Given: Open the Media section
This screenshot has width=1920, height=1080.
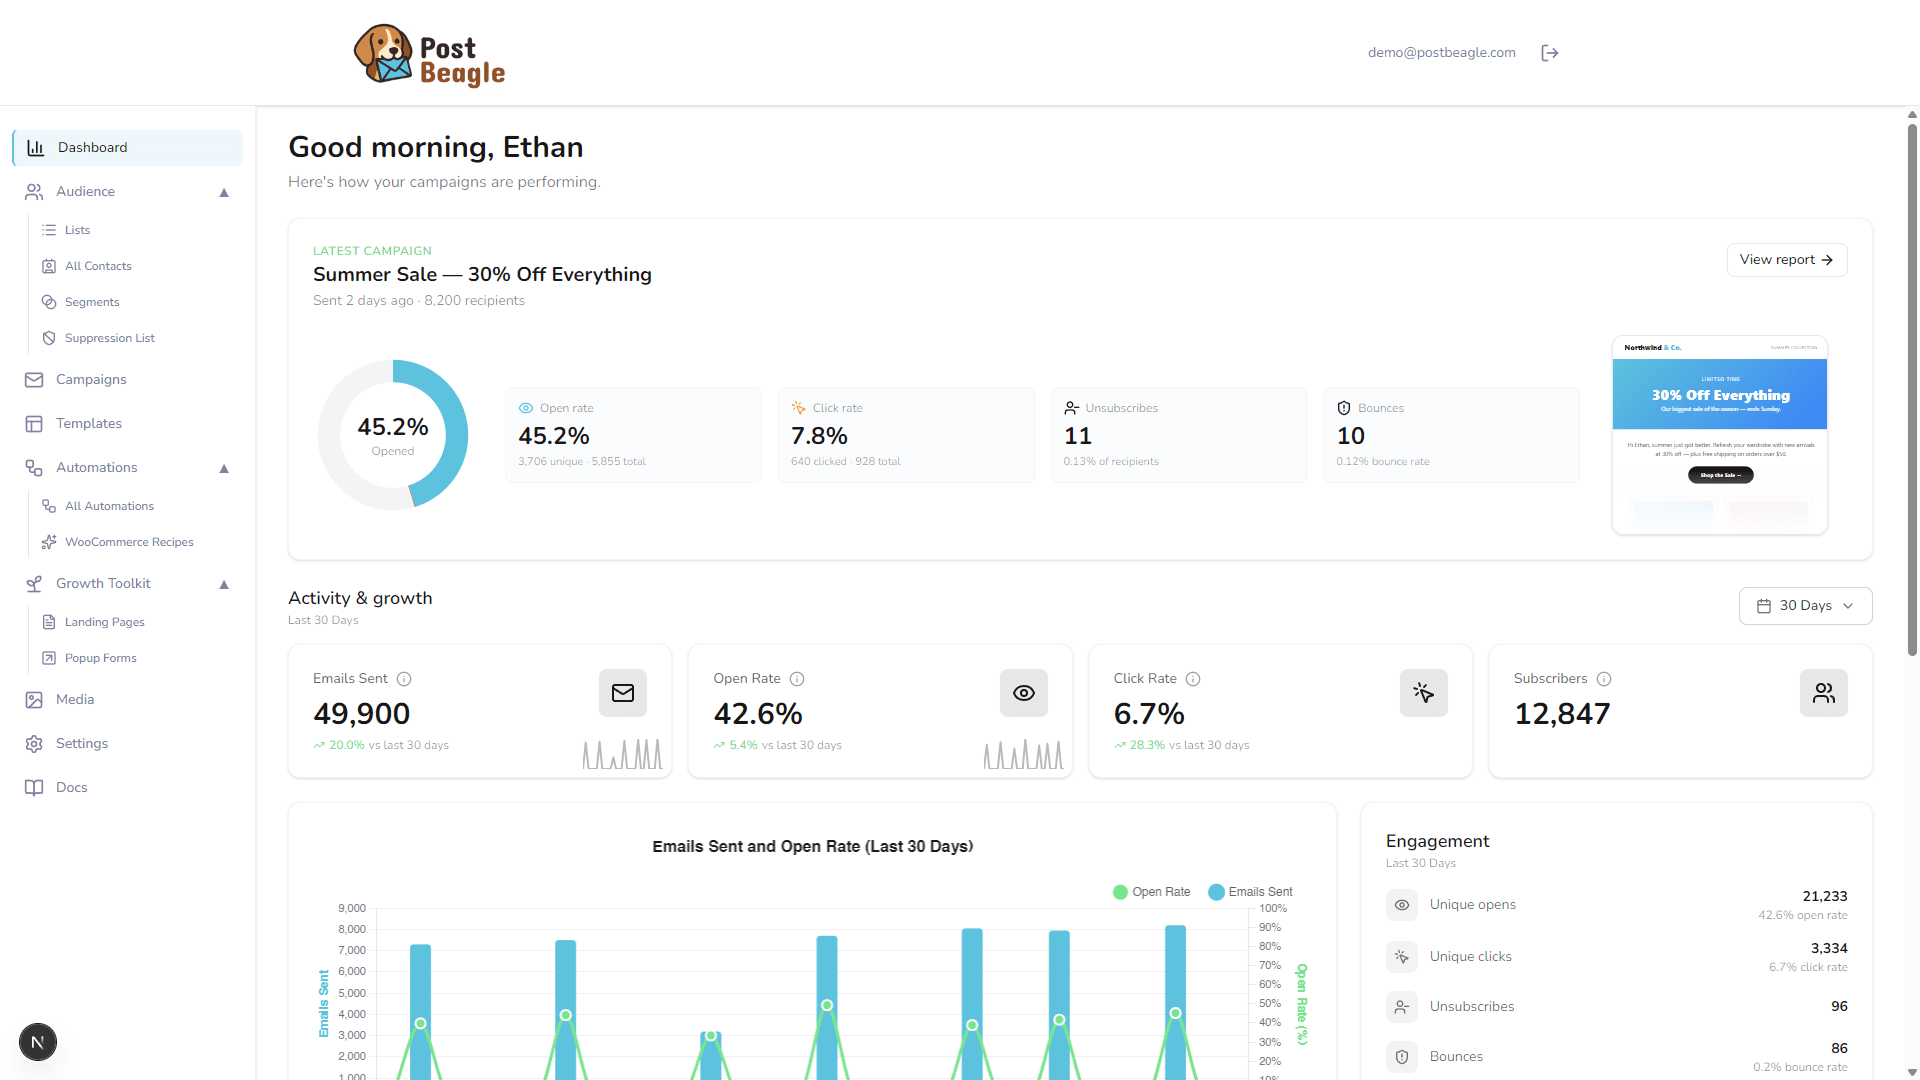Looking at the screenshot, I should (x=128, y=700).
